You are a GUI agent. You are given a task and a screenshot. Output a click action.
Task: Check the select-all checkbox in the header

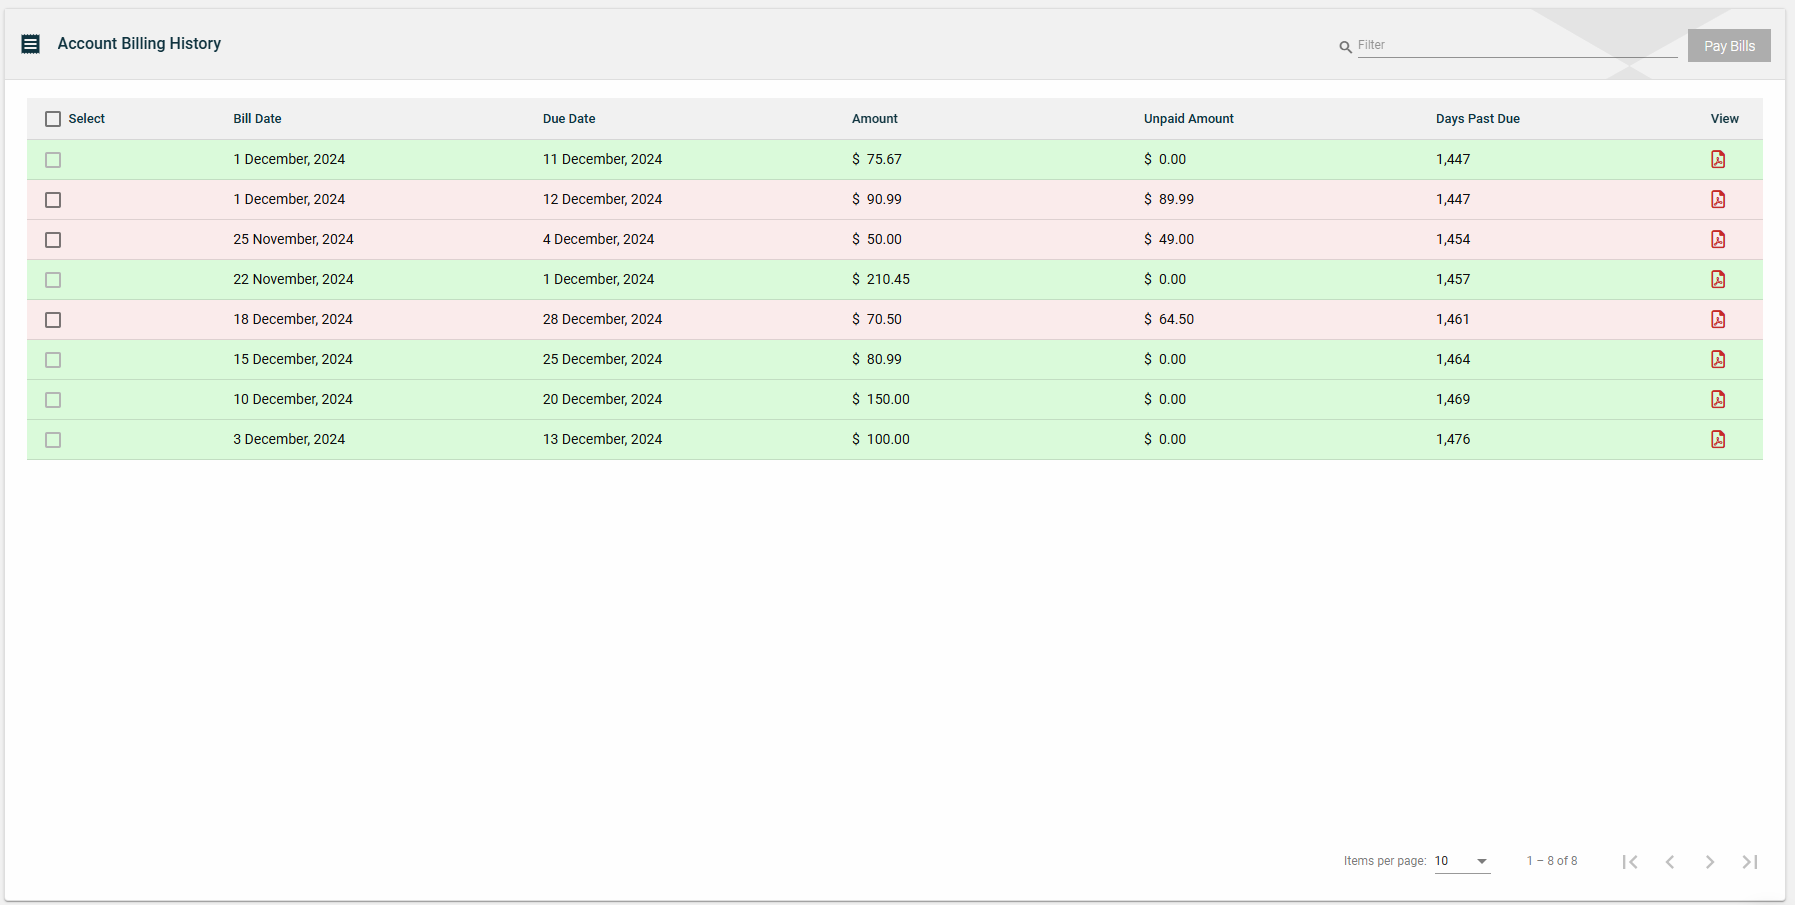[x=53, y=119]
